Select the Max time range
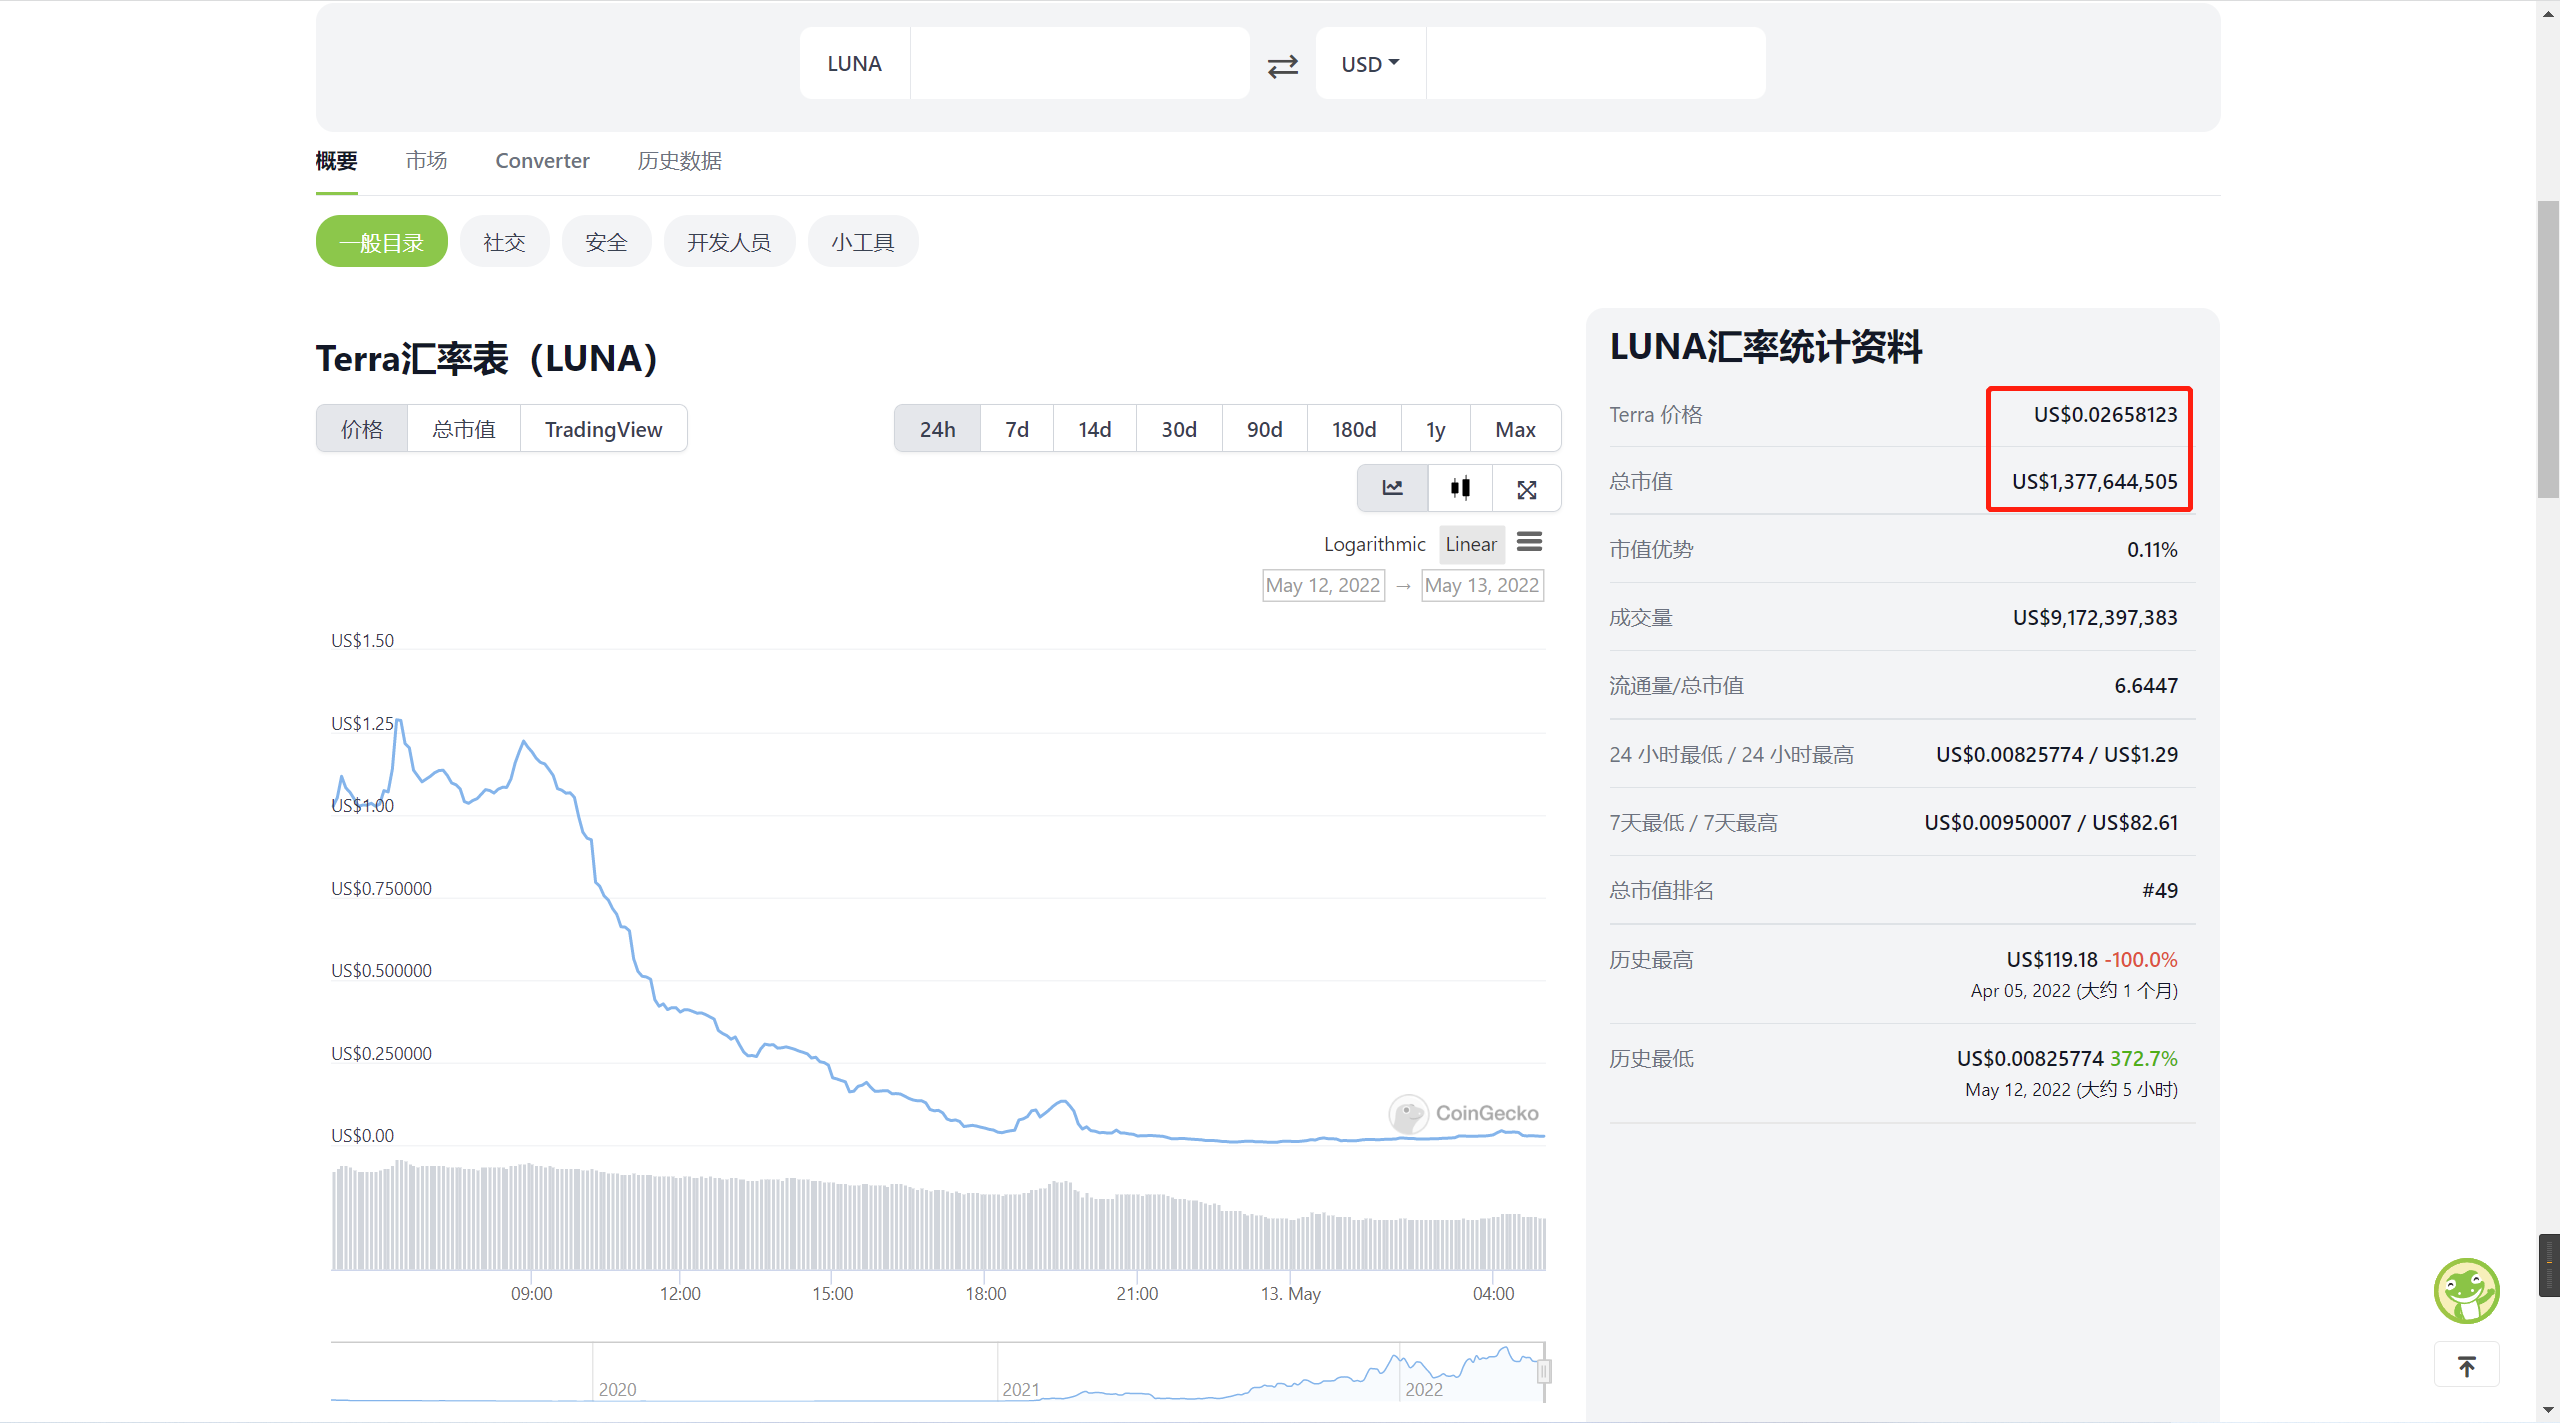 [x=1515, y=429]
